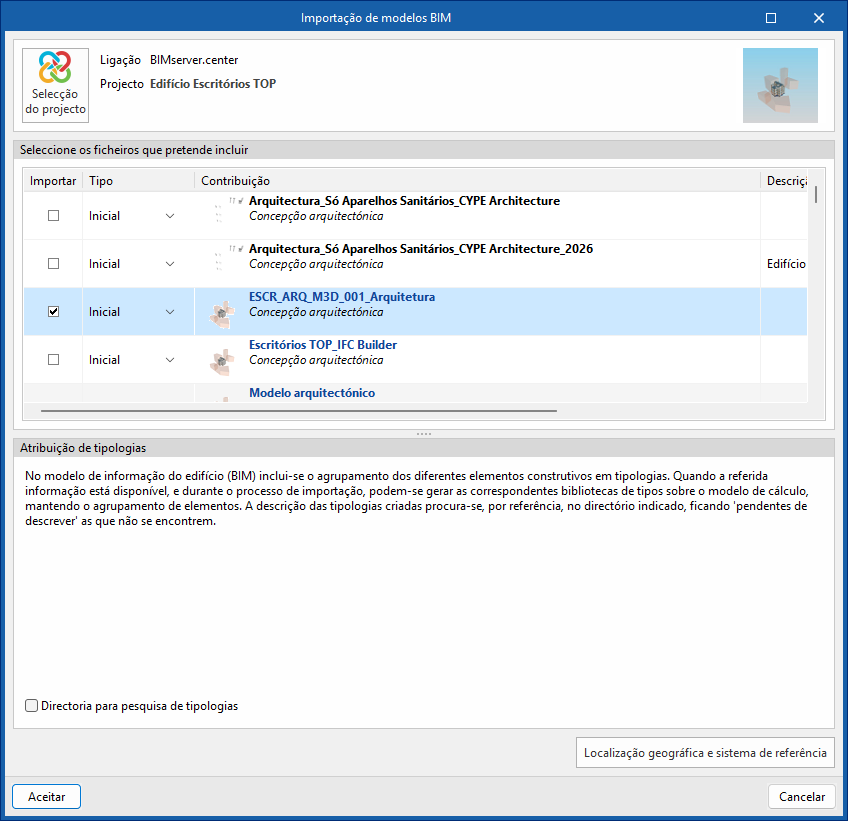Click the Edifício Escritórios TOP project name
Screen dimensions: 848x821
pos(213,84)
